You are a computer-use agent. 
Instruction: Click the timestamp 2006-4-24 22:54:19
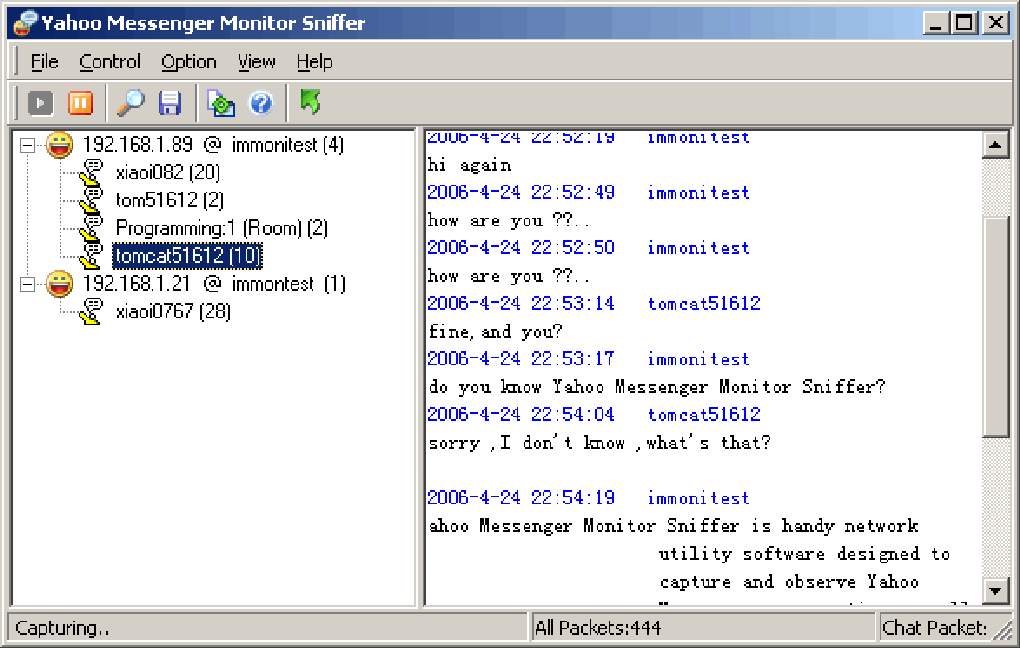(x=521, y=498)
